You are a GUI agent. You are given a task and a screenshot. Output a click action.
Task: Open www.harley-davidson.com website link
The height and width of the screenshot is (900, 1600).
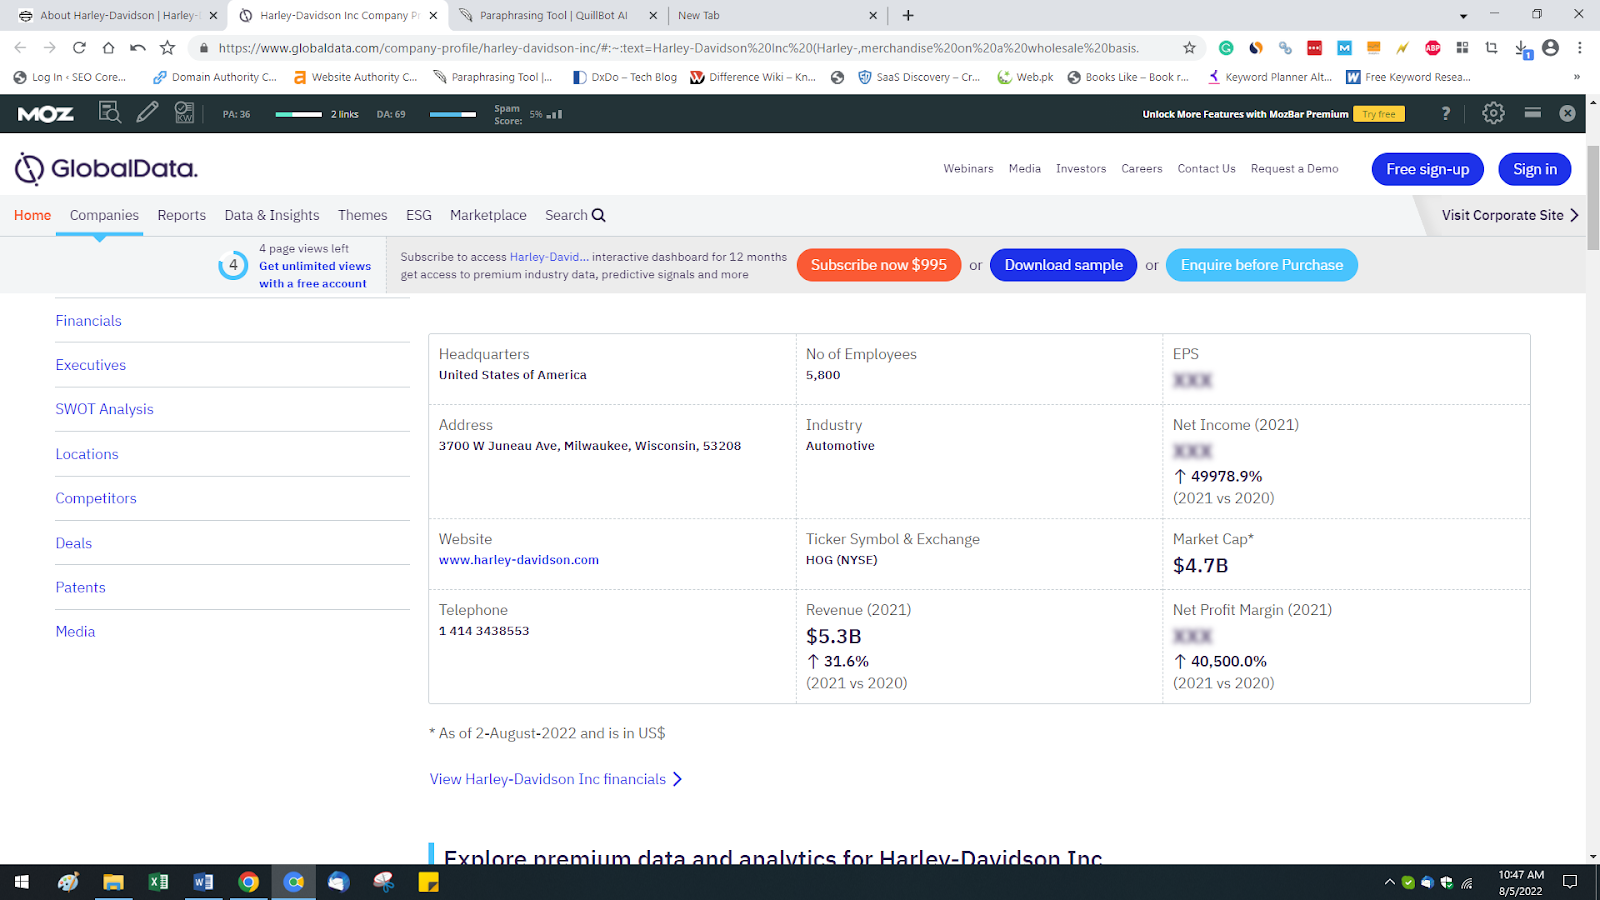tap(519, 560)
